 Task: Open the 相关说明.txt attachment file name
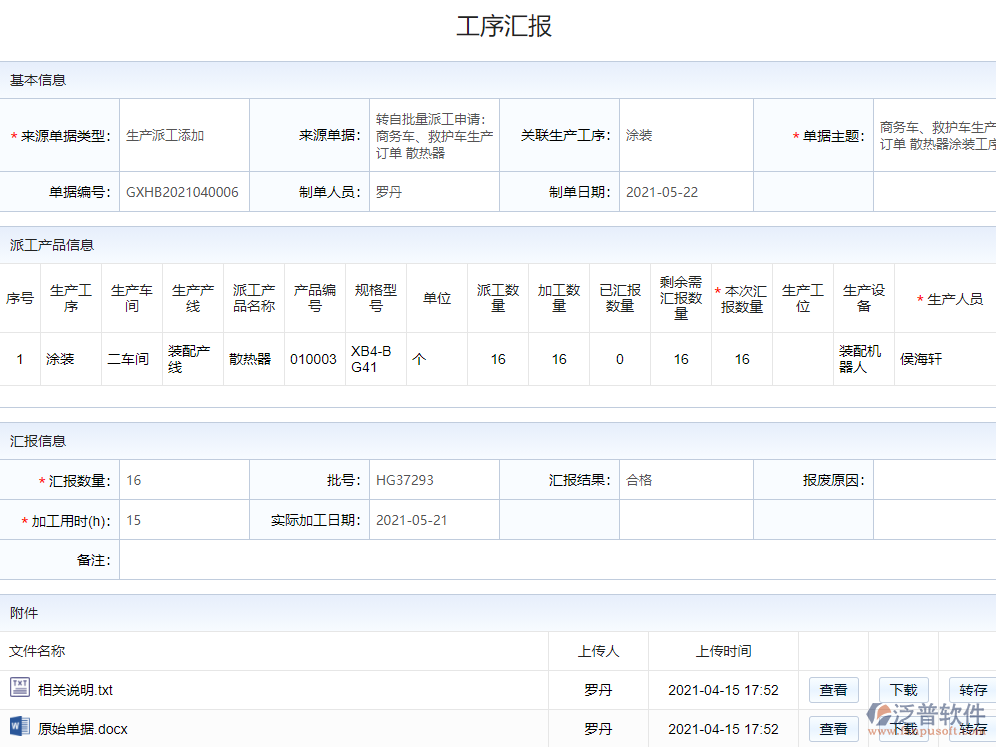(x=76, y=690)
